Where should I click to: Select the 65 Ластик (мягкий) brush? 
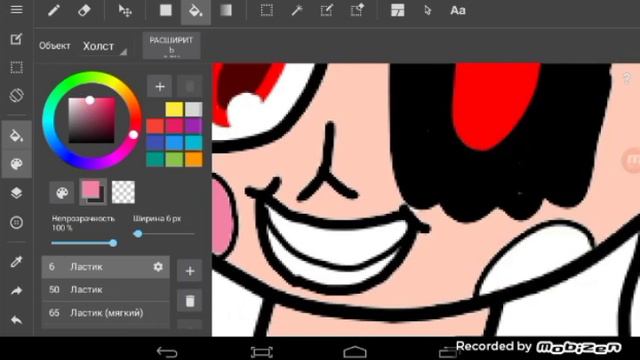(105, 313)
